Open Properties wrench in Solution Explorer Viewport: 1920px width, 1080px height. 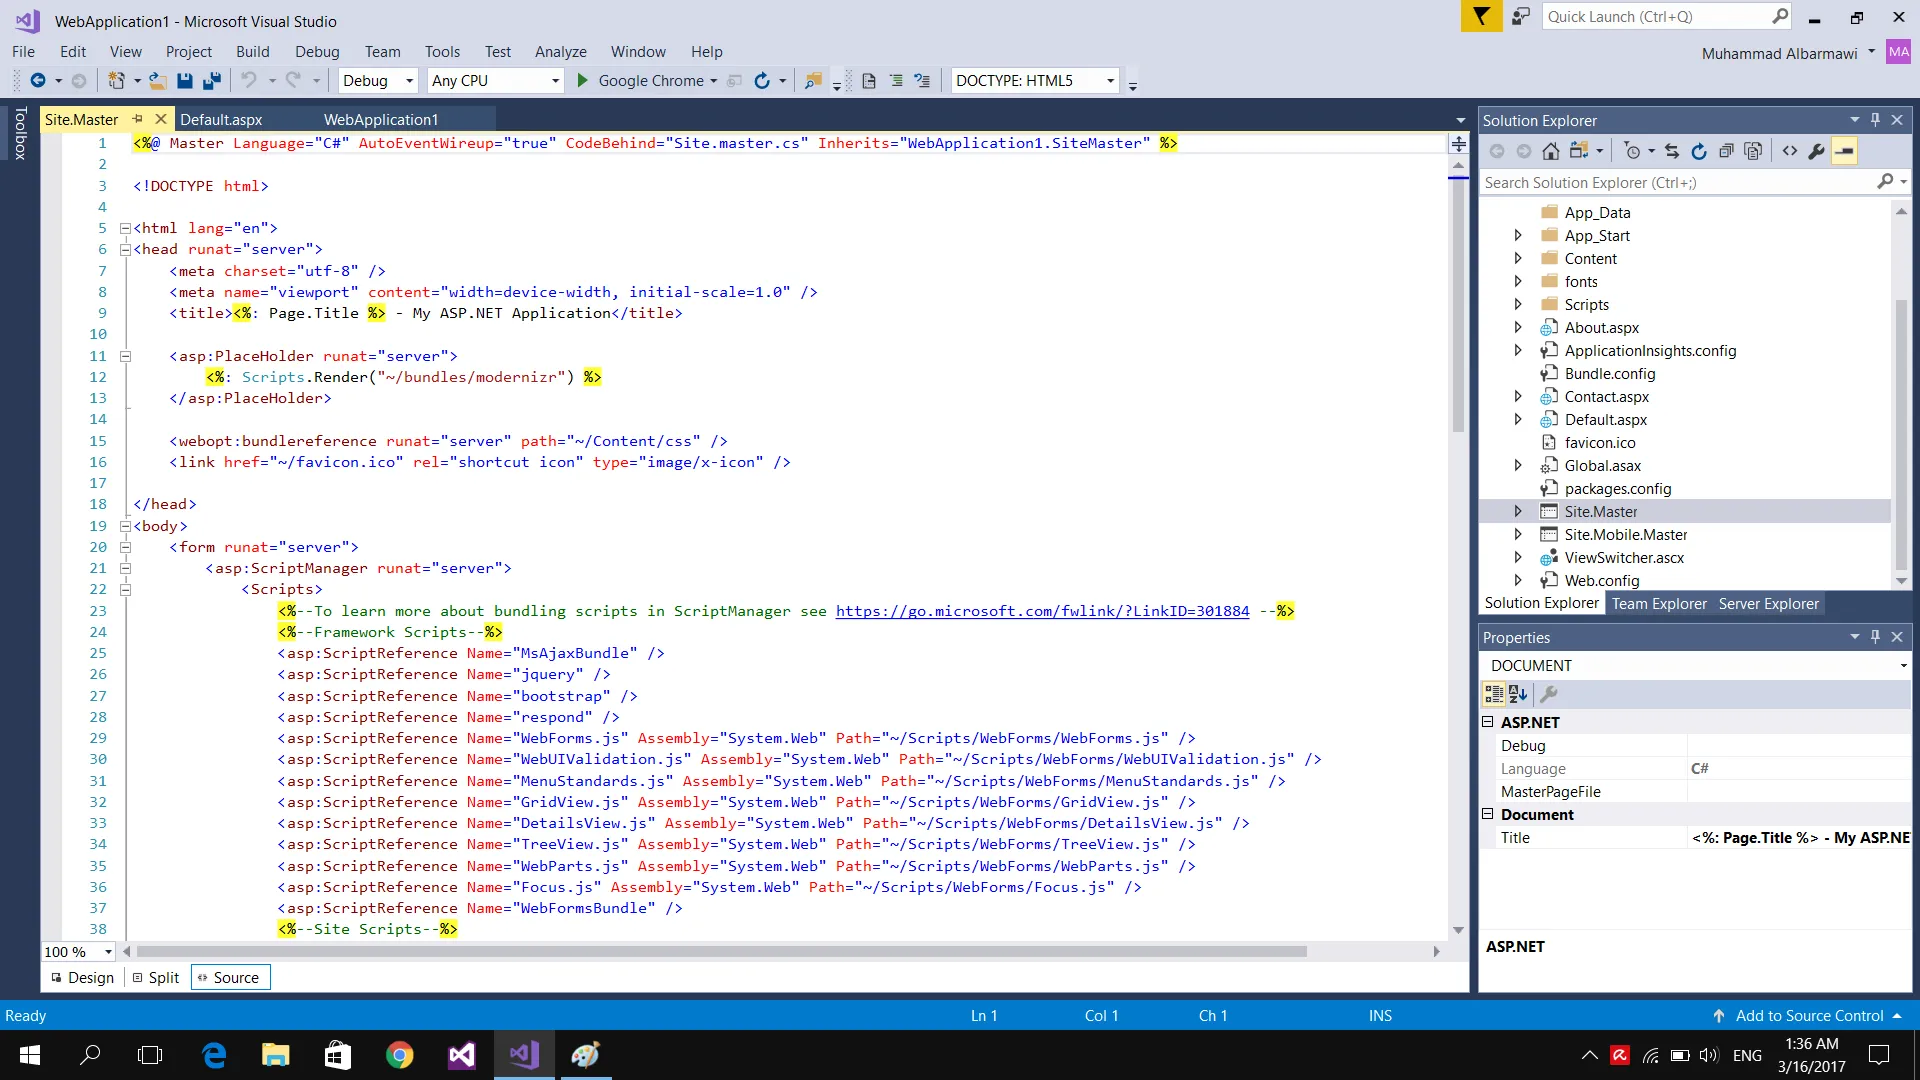(x=1817, y=152)
